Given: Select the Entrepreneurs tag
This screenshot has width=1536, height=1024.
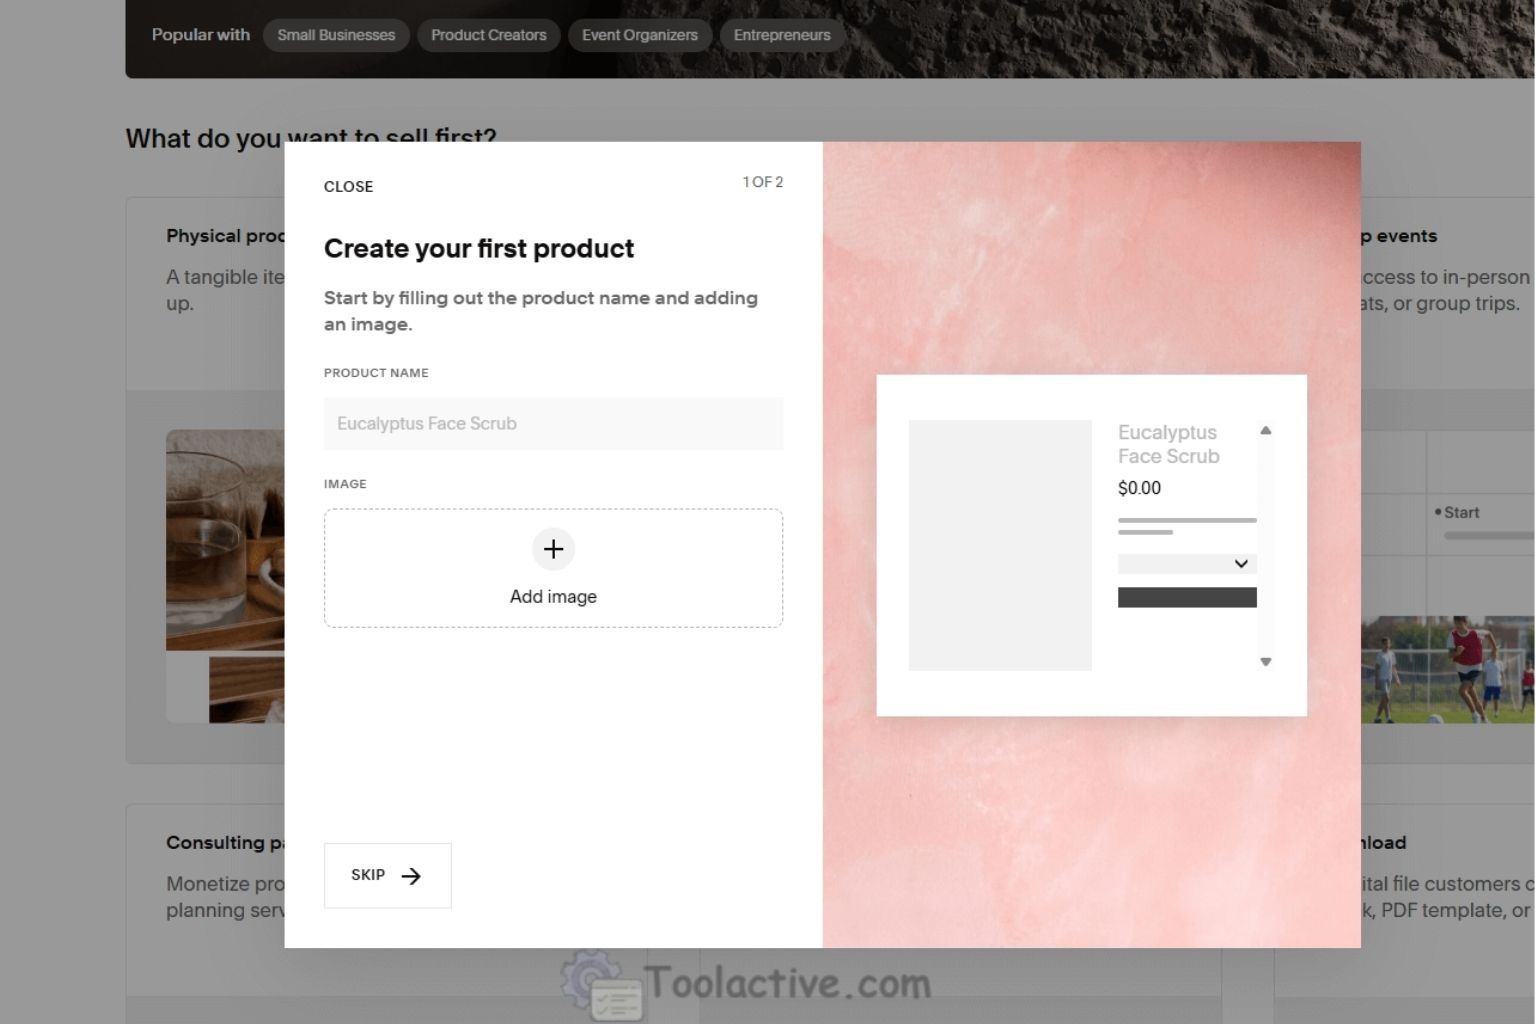Looking at the screenshot, I should (782, 35).
